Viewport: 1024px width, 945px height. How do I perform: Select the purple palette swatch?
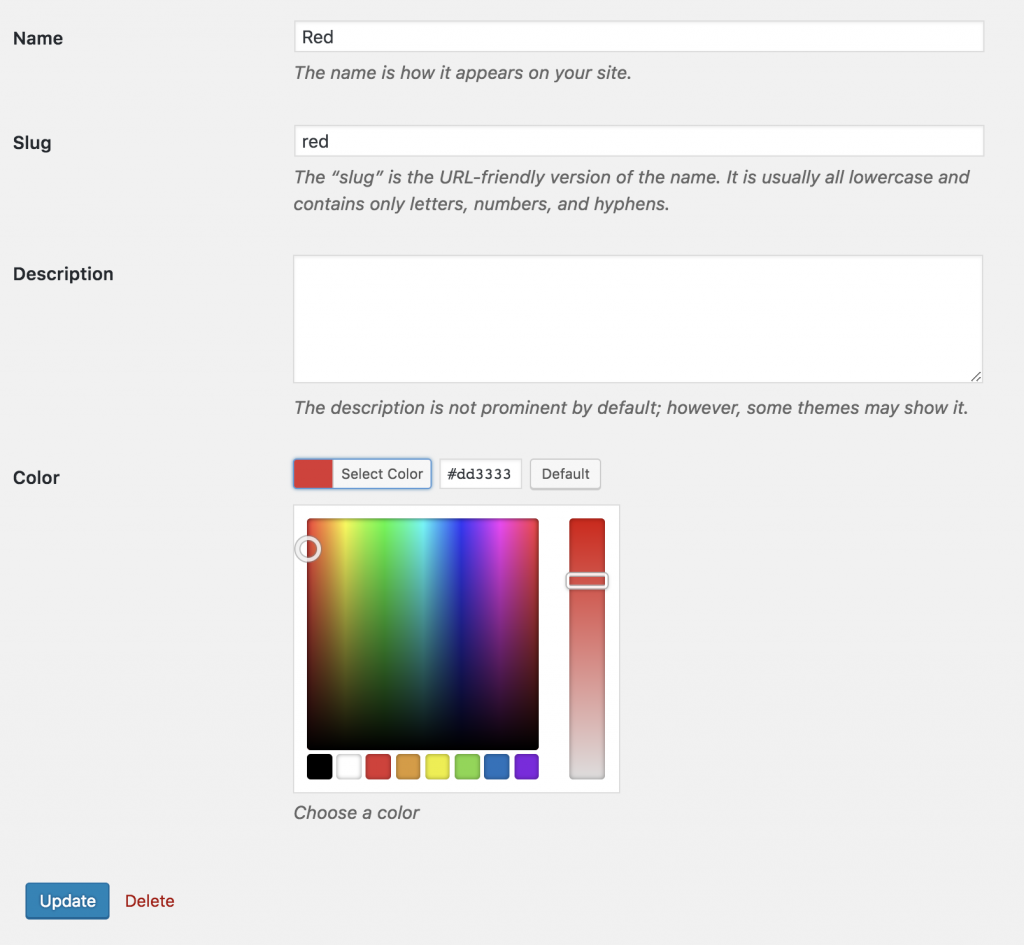(x=526, y=767)
